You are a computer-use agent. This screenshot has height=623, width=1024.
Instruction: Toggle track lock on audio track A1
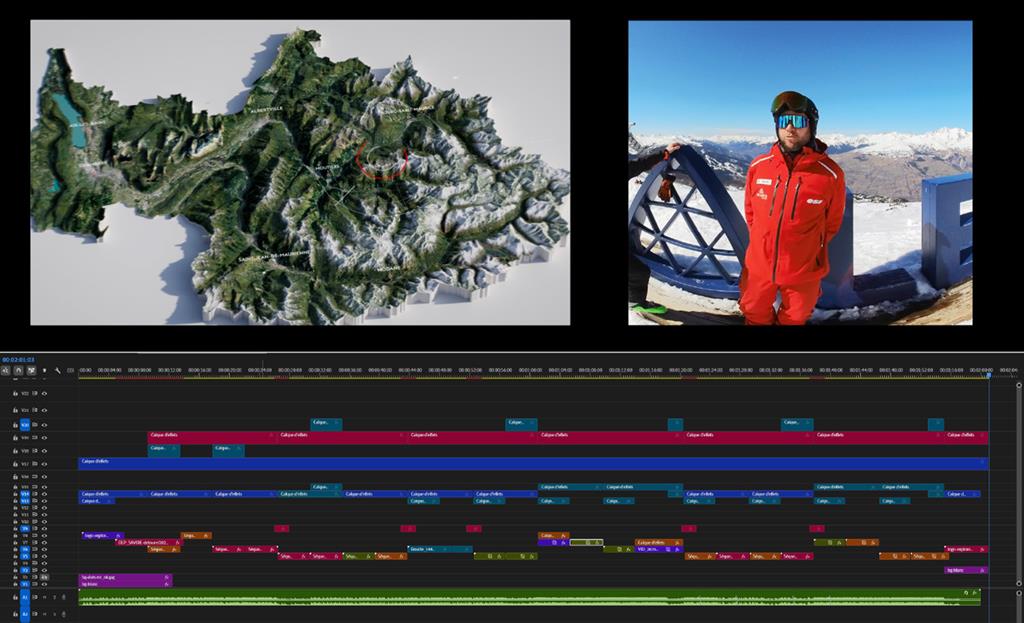point(15,597)
